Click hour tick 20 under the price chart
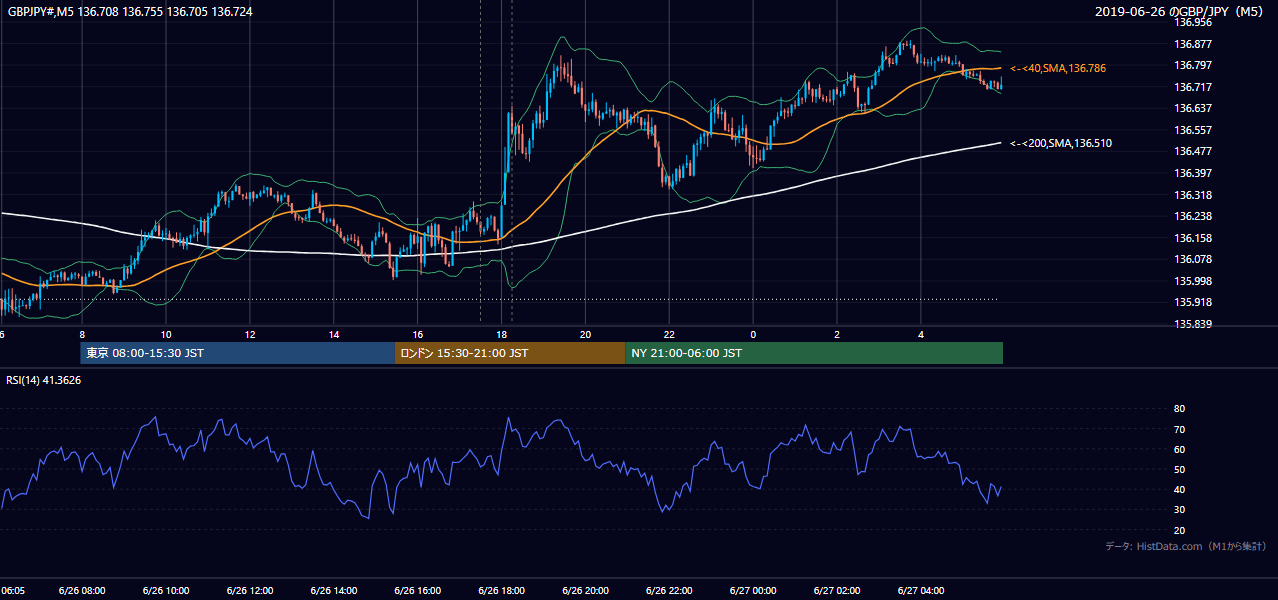1278x600 pixels. (586, 334)
